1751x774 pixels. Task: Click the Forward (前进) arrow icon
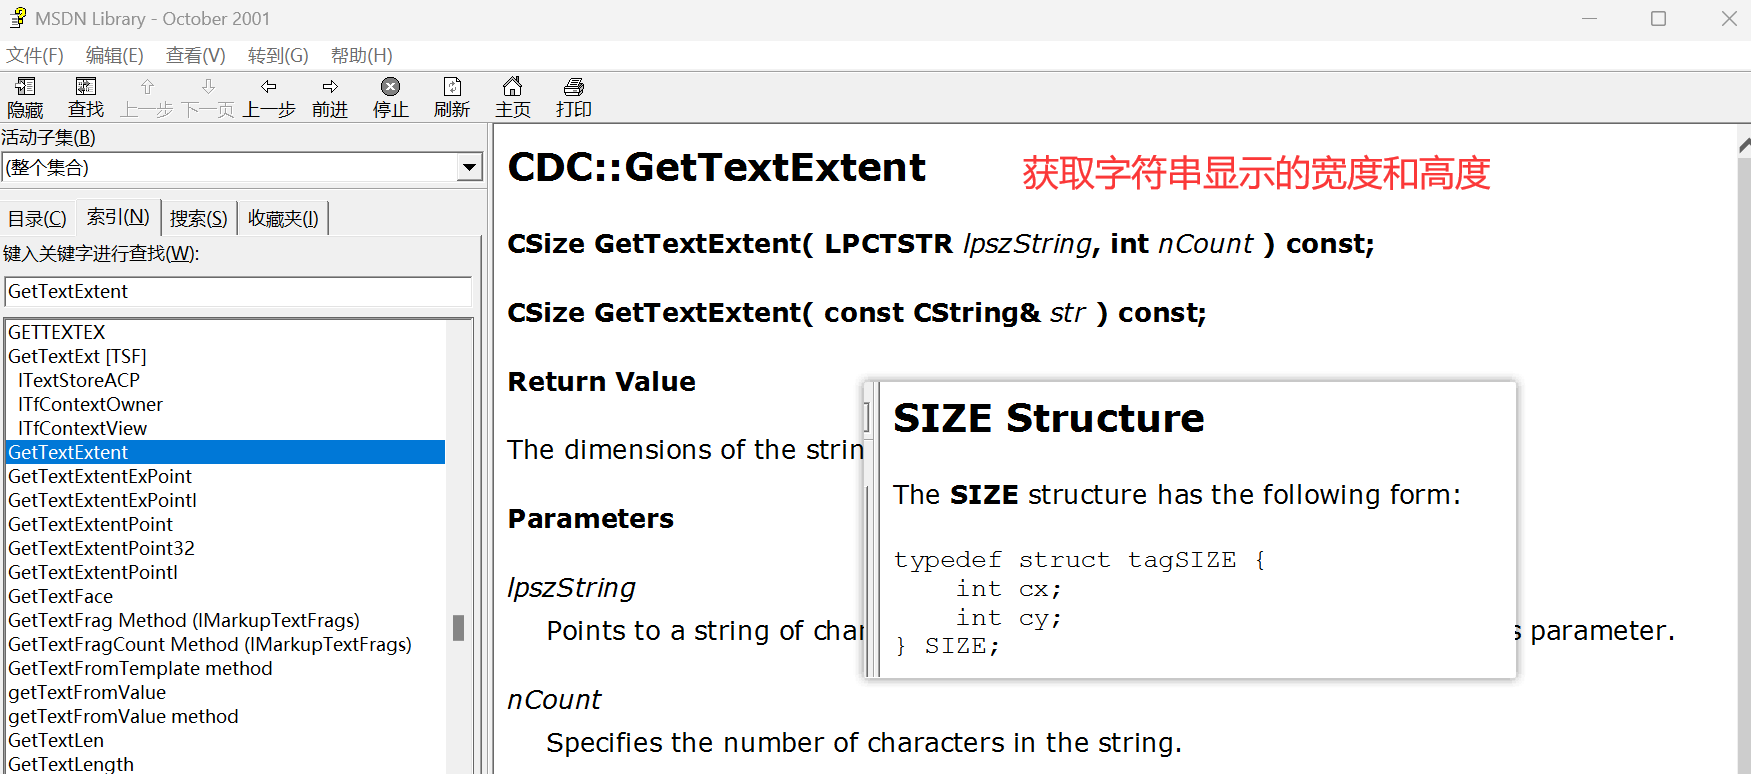330,87
